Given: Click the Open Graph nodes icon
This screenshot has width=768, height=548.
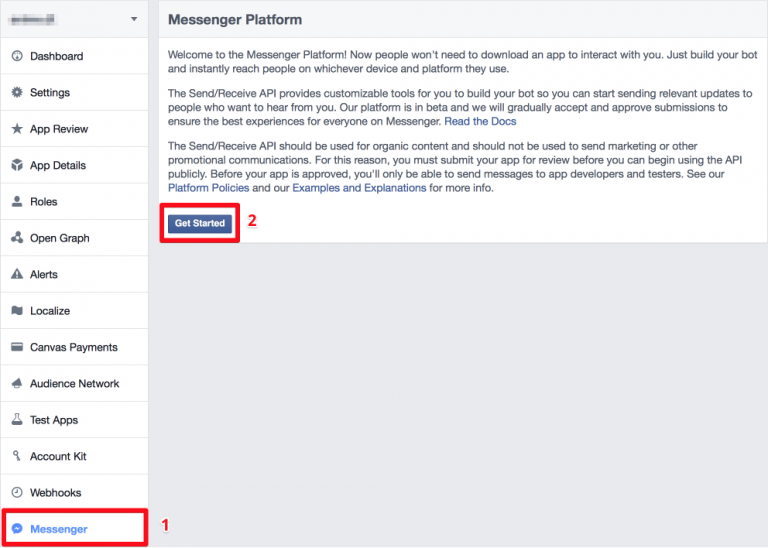Looking at the screenshot, I should [x=17, y=238].
